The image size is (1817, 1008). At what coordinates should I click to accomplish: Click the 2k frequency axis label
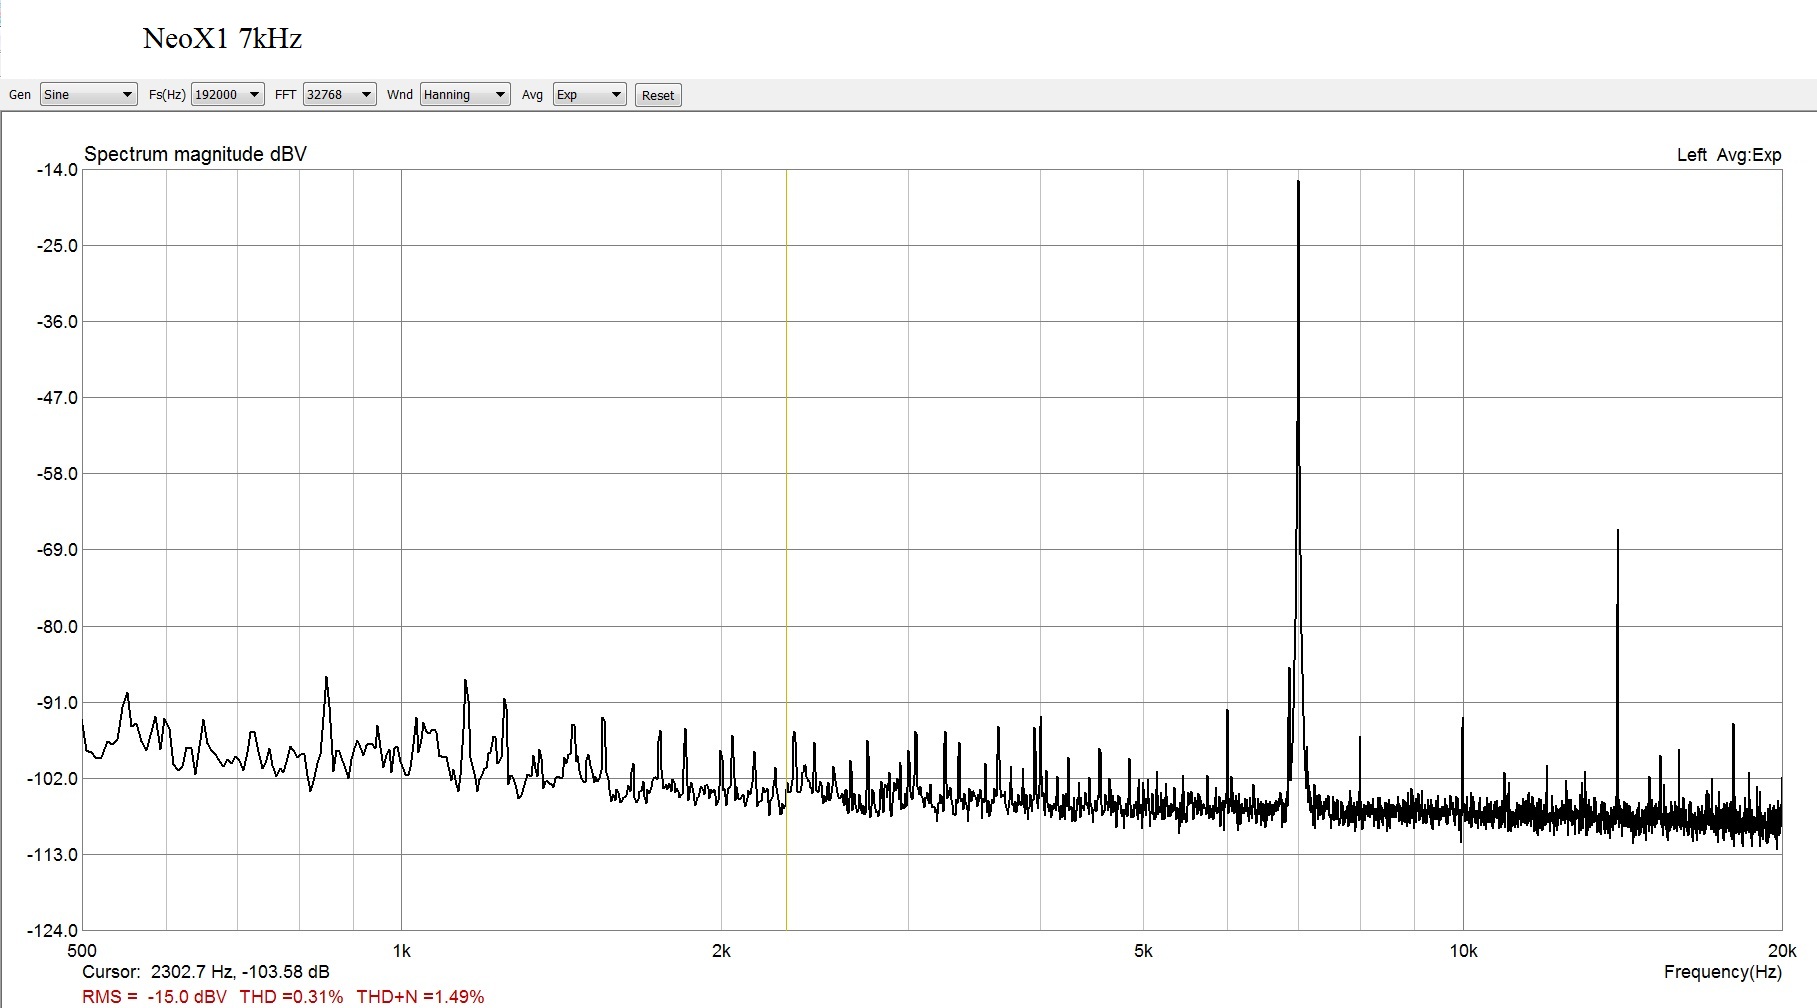[x=721, y=951]
